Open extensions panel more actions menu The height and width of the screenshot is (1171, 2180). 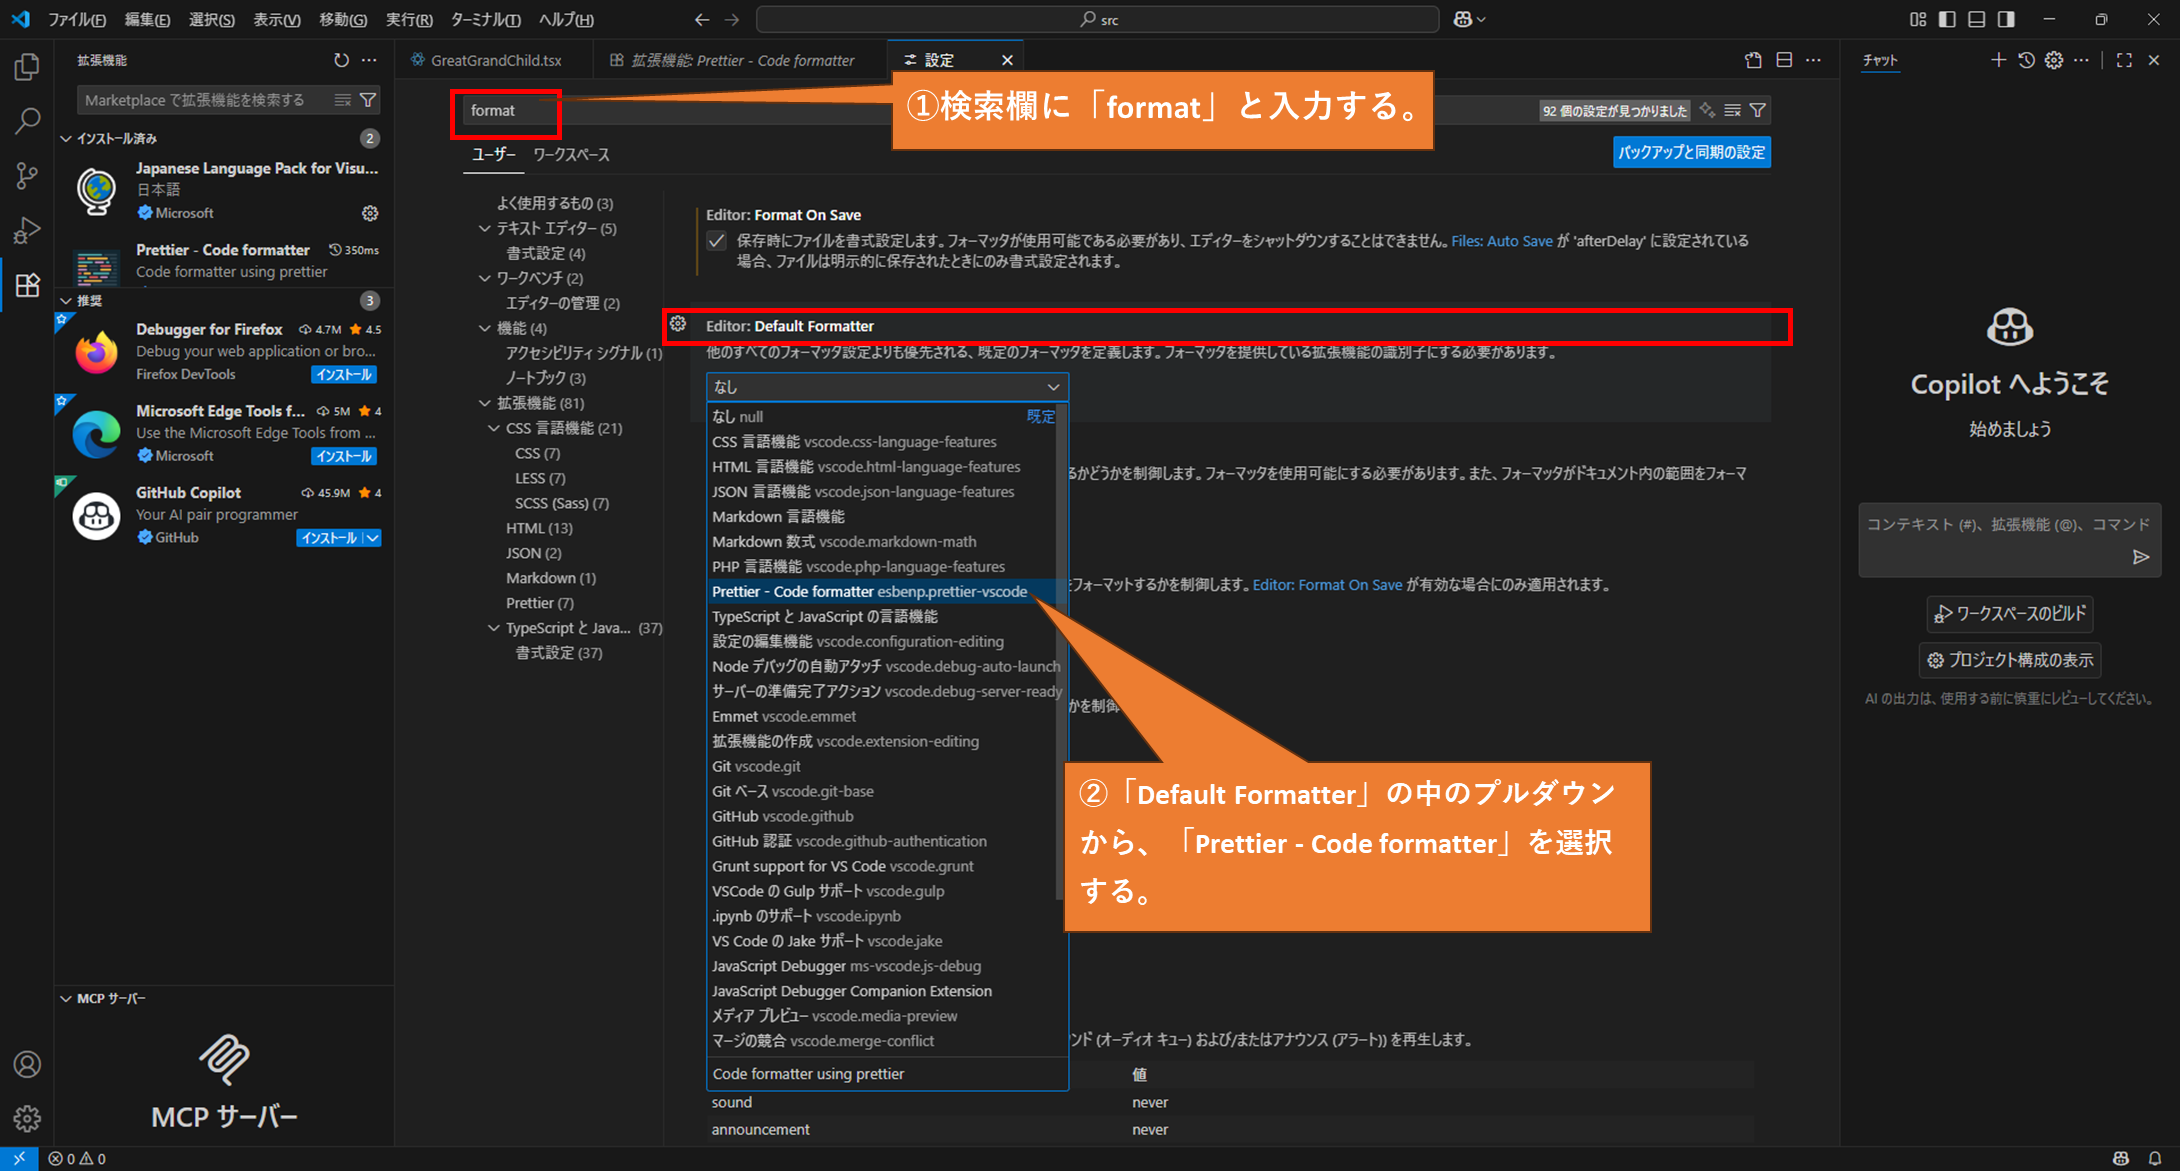[369, 60]
